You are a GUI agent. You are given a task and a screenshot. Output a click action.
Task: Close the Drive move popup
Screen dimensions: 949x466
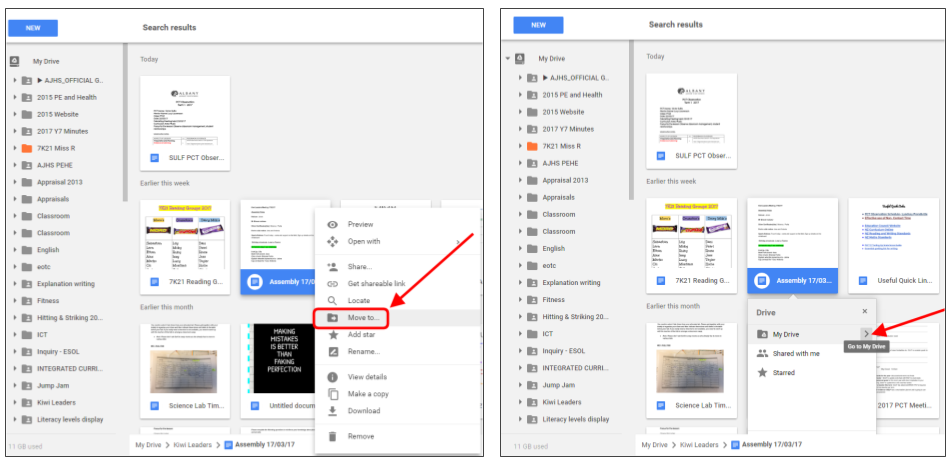point(864,311)
